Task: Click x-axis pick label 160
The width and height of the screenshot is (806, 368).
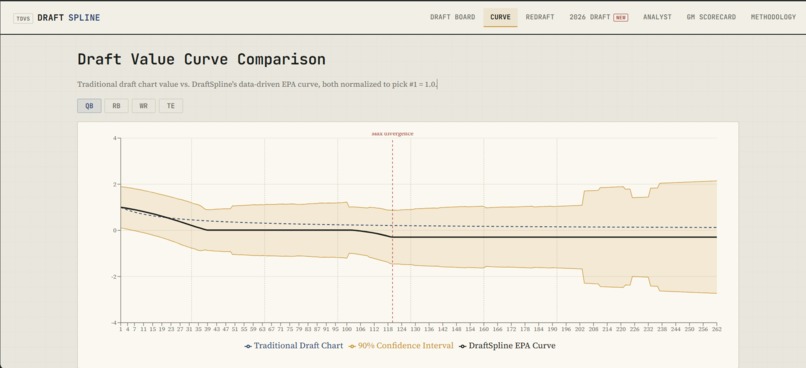Action: point(484,329)
